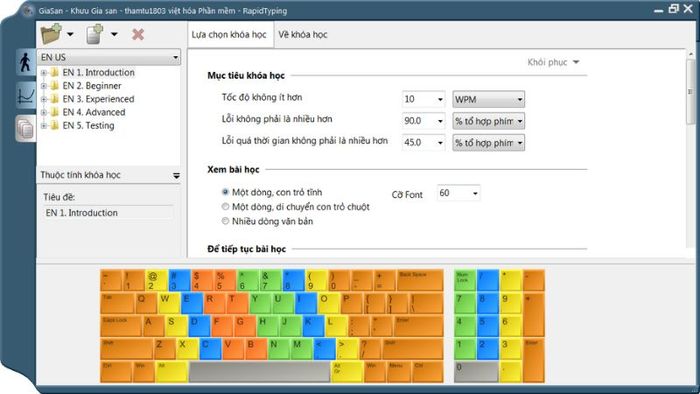700x394 pixels.
Task: Click the F key on virtual keyboard
Action: click(222, 326)
